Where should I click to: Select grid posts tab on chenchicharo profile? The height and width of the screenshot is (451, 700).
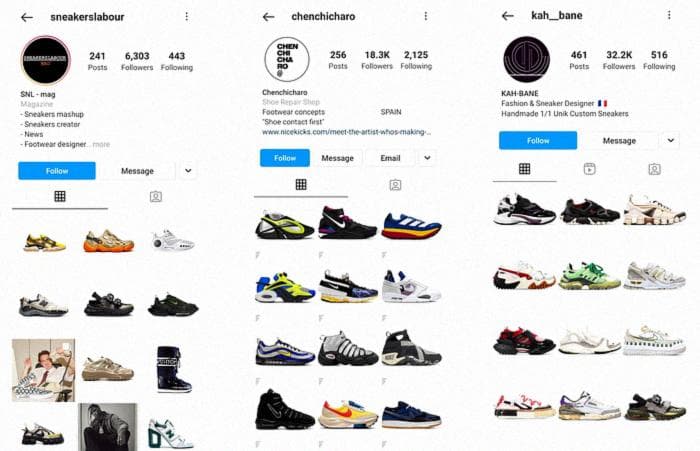[301, 184]
